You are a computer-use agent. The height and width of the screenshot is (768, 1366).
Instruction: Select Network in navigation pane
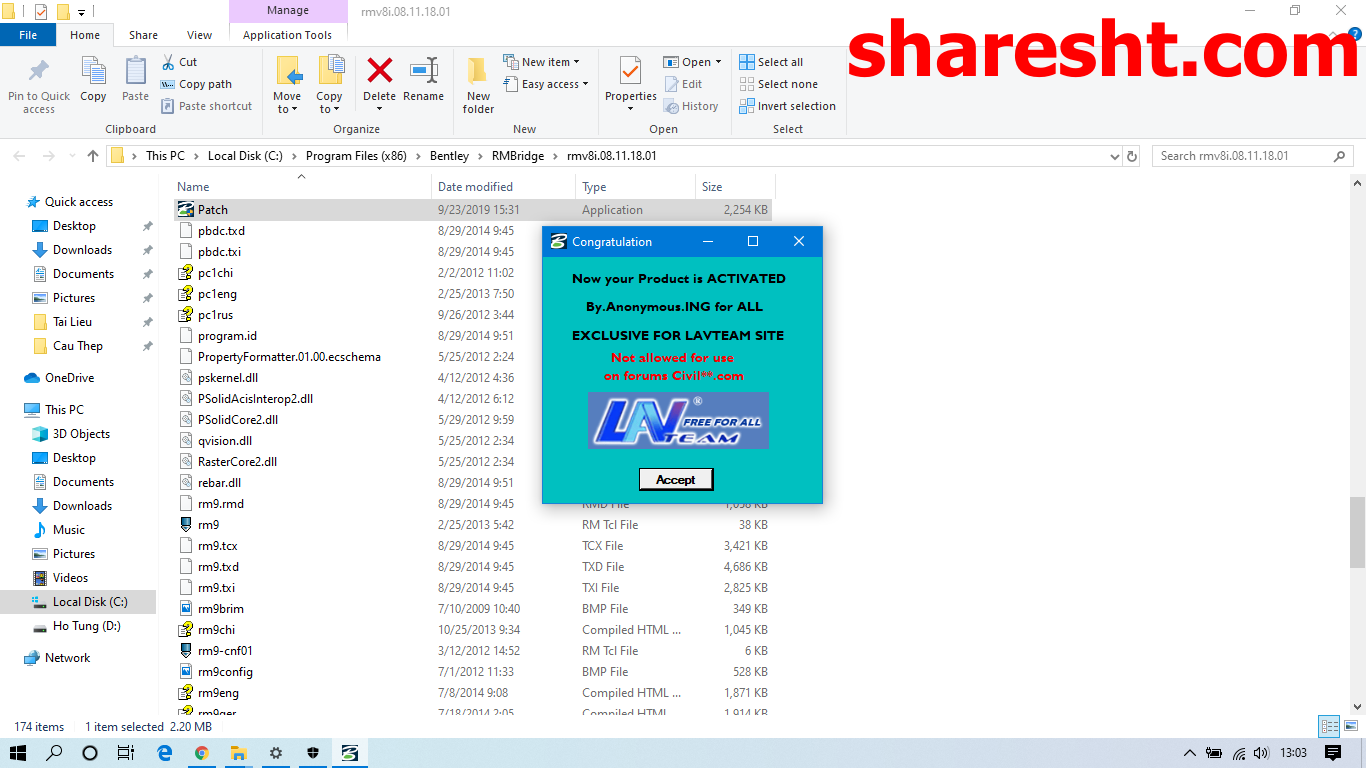(x=67, y=658)
